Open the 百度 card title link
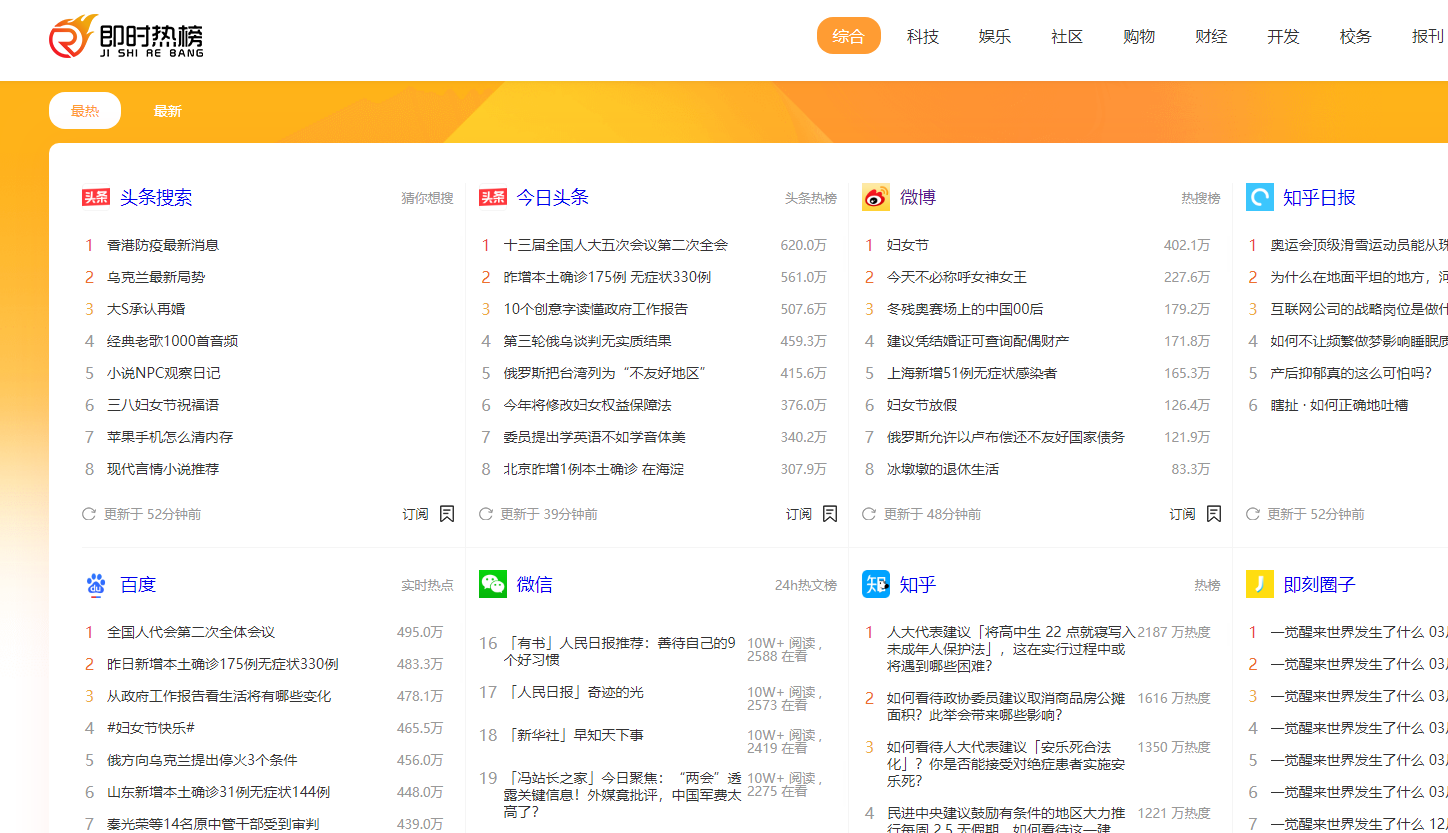1448x833 pixels. coord(138,585)
